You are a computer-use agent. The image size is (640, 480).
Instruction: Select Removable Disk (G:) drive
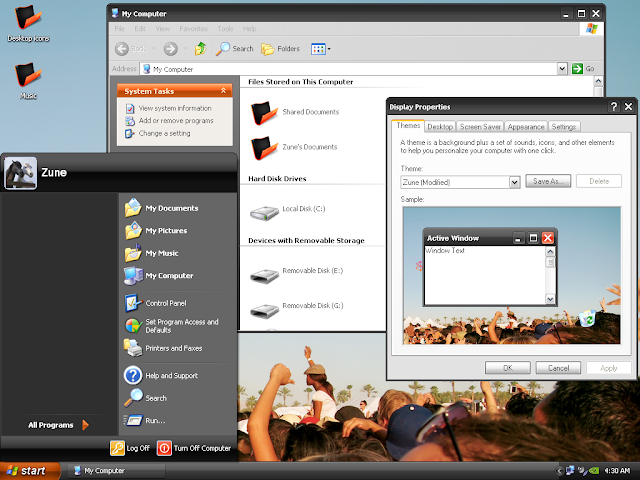point(297,309)
